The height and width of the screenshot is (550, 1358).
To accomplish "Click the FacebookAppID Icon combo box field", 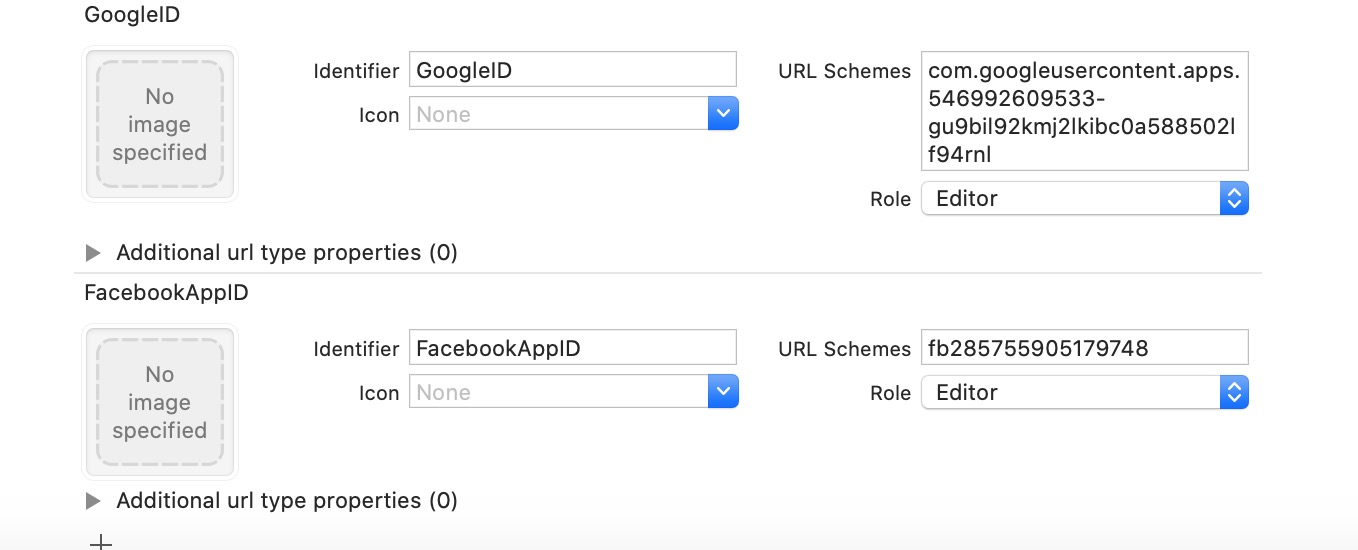I will pyautogui.click(x=558, y=392).
